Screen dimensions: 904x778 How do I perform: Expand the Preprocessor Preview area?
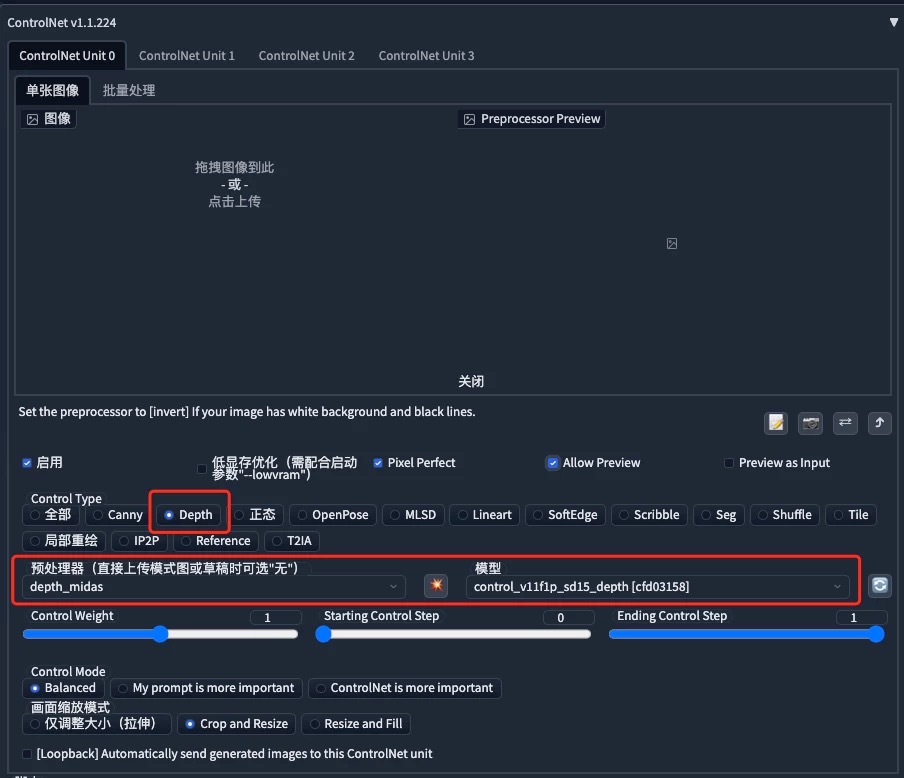click(671, 243)
